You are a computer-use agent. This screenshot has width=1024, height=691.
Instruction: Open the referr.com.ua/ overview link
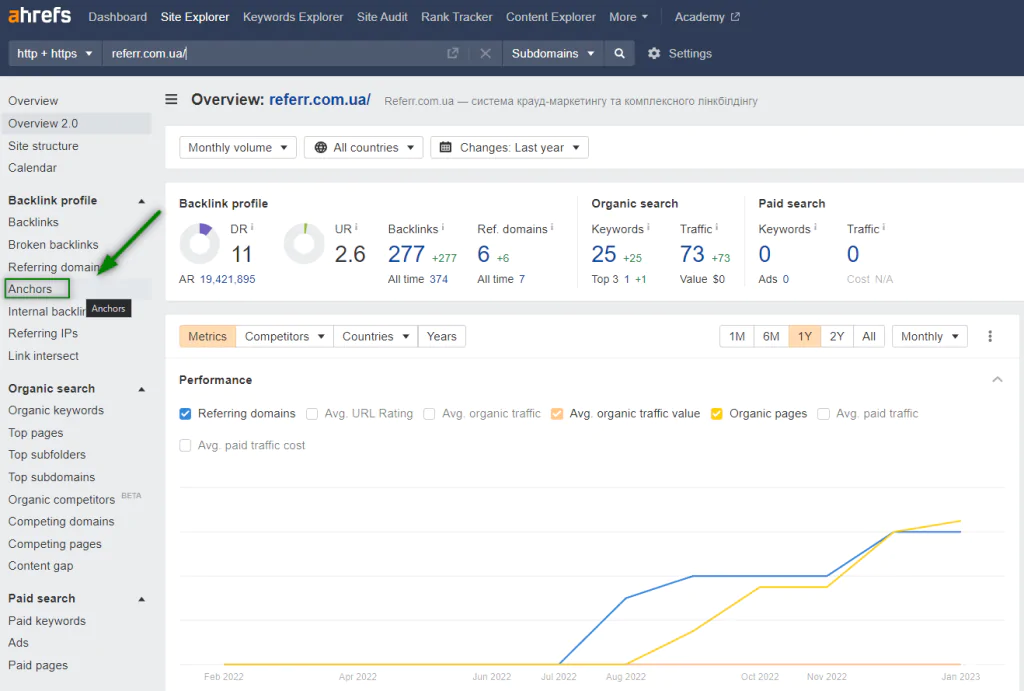pyautogui.click(x=320, y=99)
